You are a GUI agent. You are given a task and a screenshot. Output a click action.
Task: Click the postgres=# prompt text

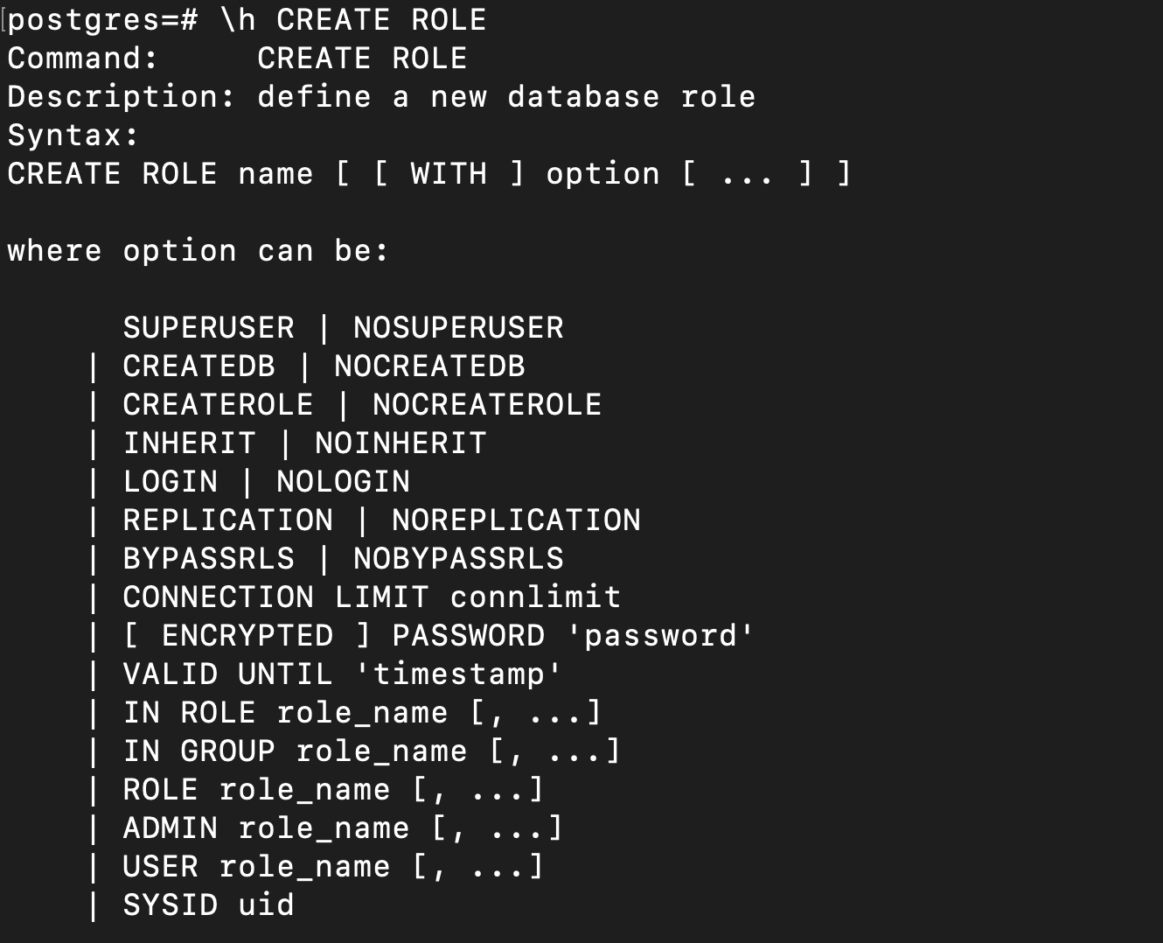(103, 21)
